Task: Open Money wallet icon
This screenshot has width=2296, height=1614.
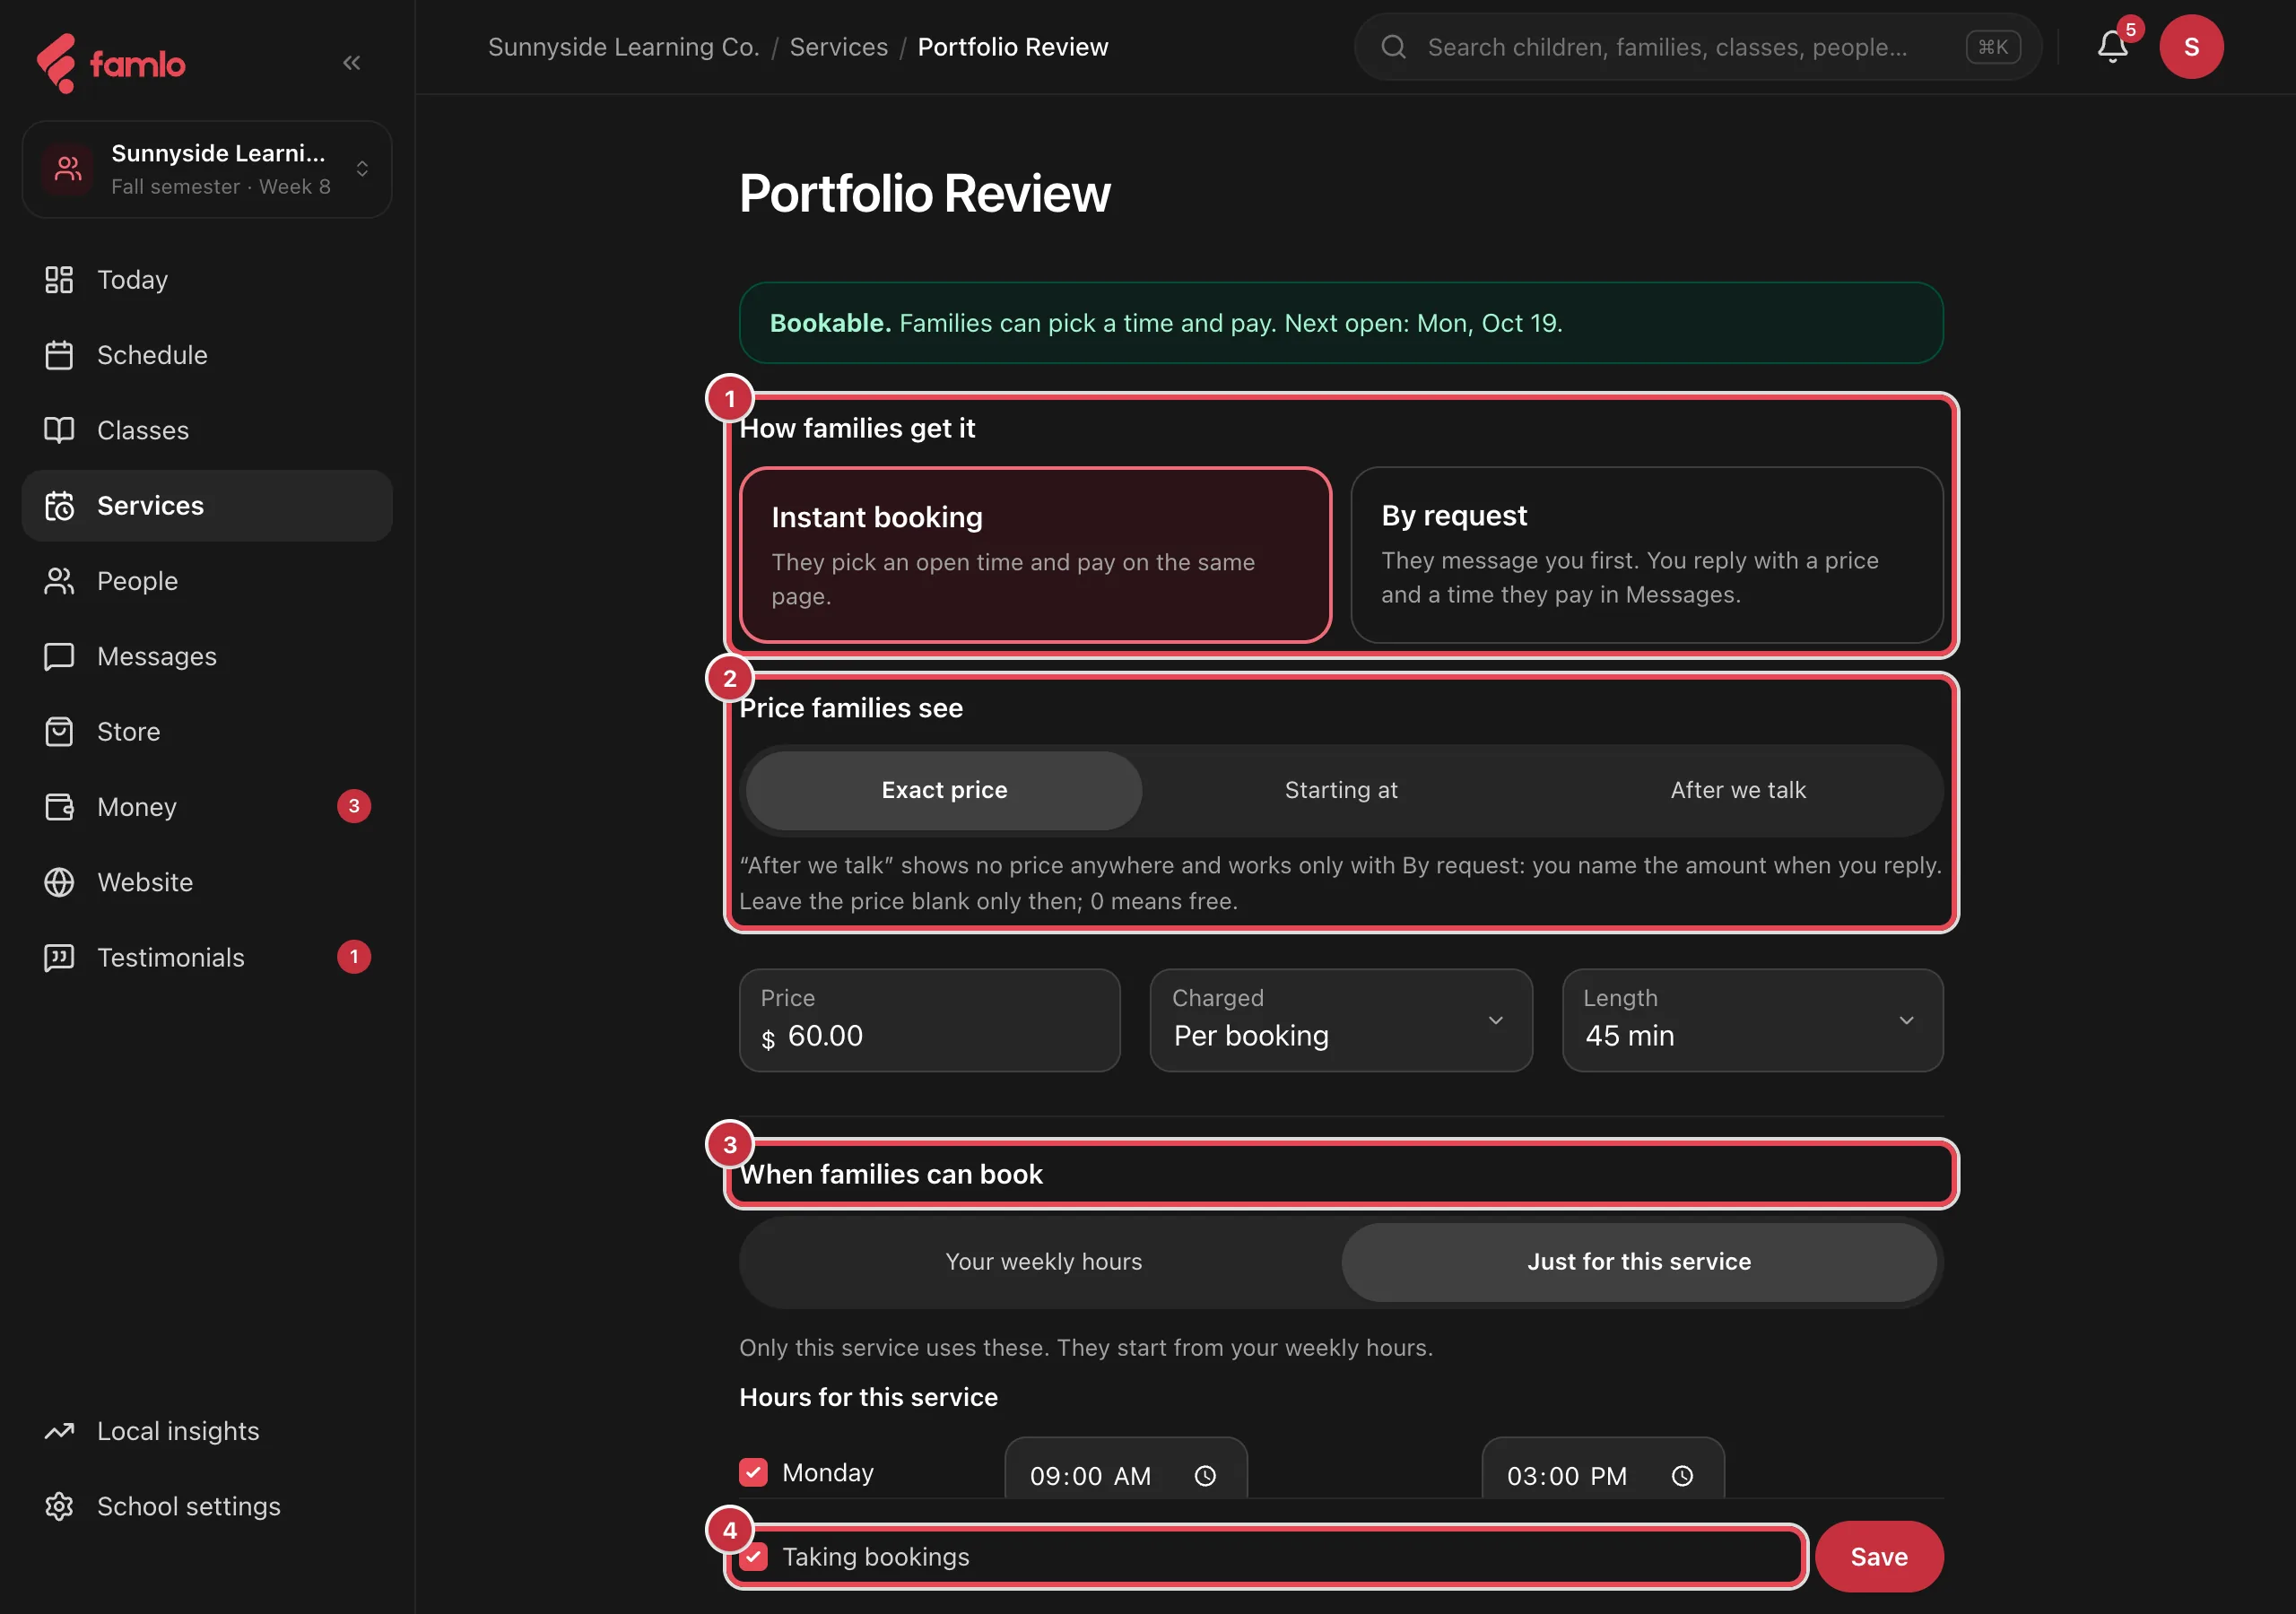Action: point(59,807)
